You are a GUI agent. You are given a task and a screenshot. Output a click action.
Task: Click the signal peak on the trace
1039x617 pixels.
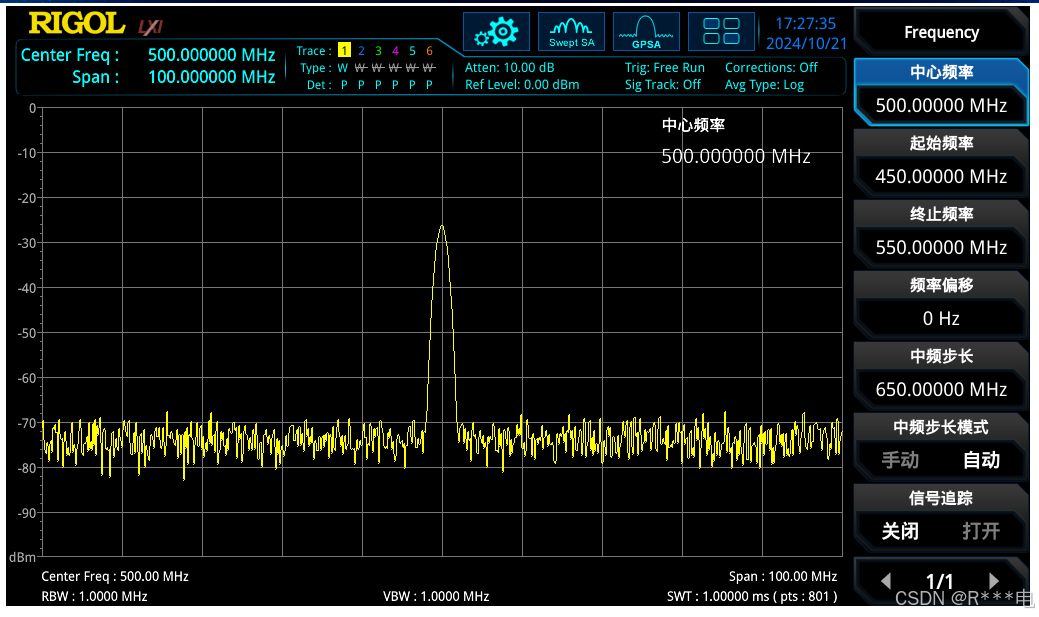click(442, 227)
